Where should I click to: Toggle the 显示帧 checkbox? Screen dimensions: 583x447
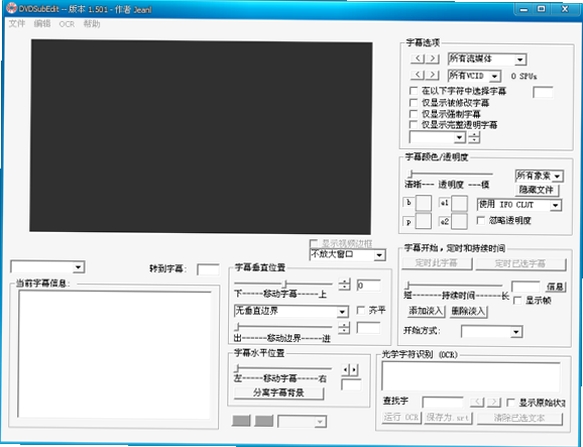coord(517,300)
